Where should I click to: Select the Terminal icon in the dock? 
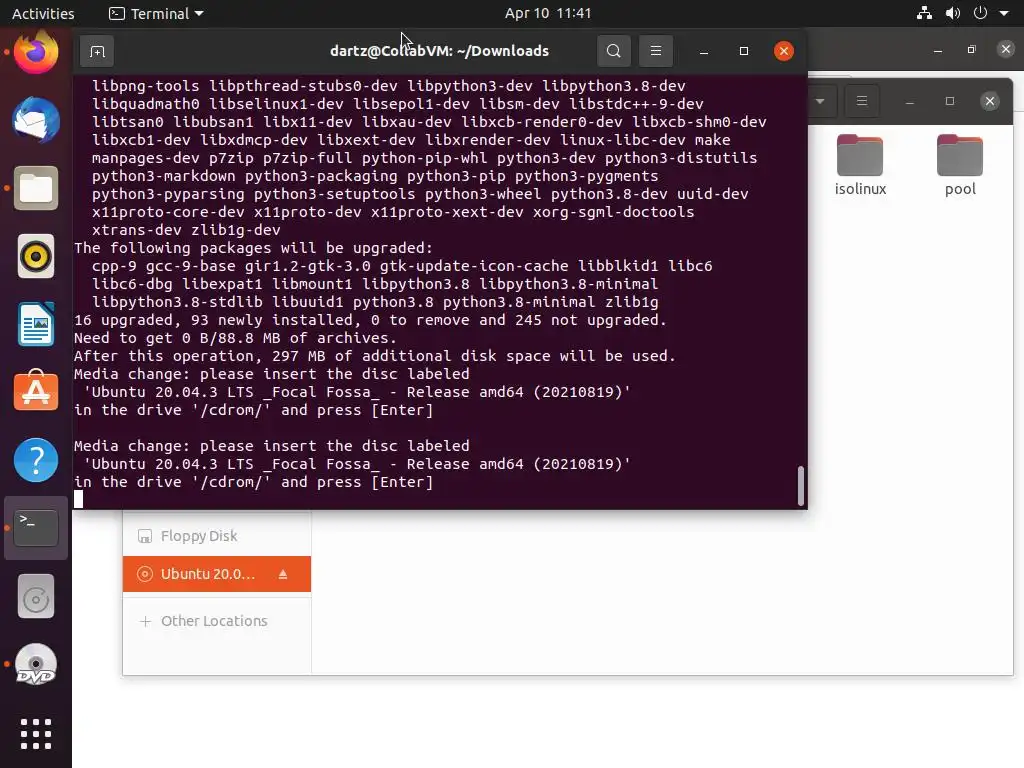[36, 528]
